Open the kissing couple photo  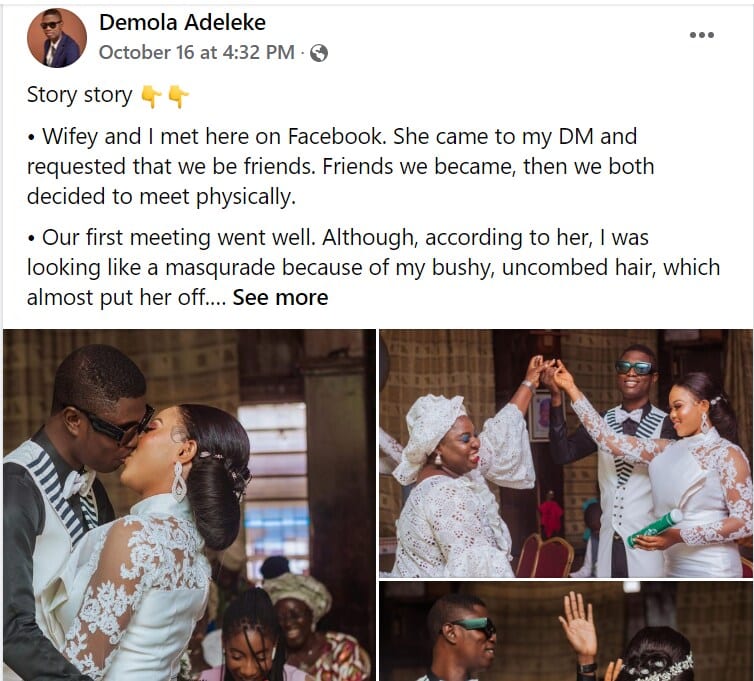(x=188, y=505)
